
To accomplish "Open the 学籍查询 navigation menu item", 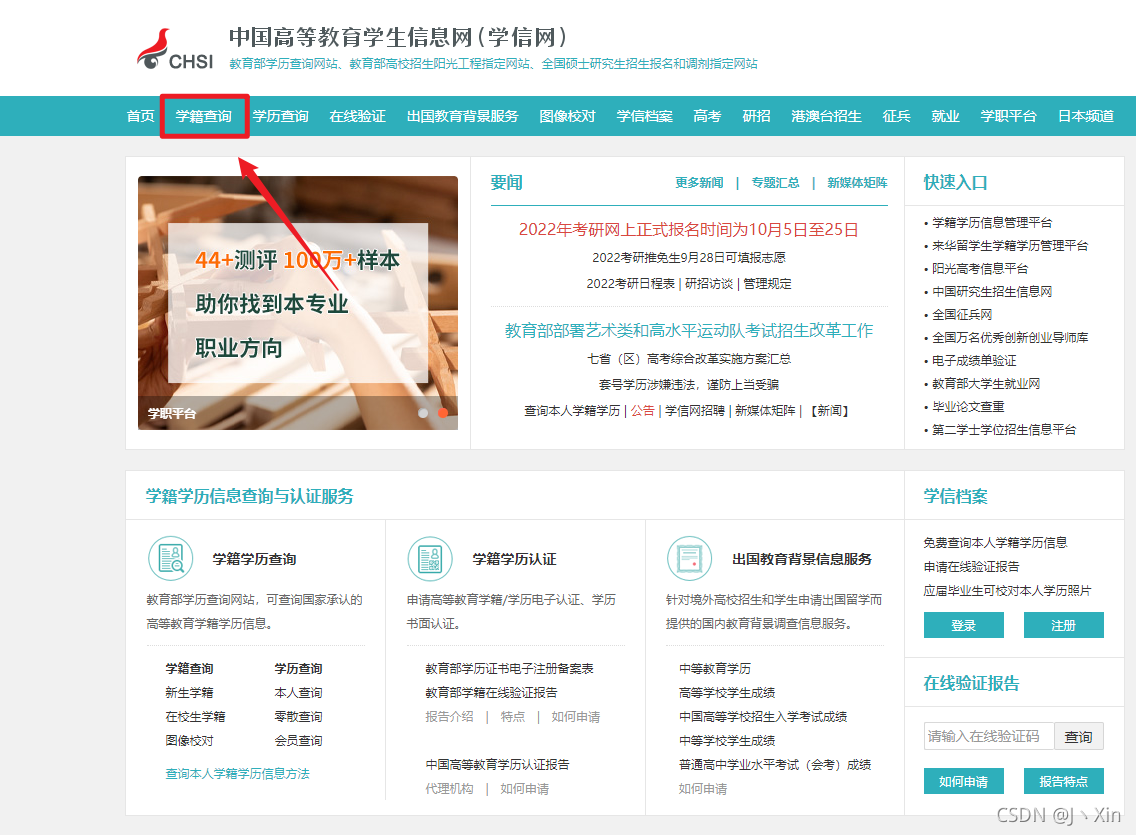I will tap(204, 116).
